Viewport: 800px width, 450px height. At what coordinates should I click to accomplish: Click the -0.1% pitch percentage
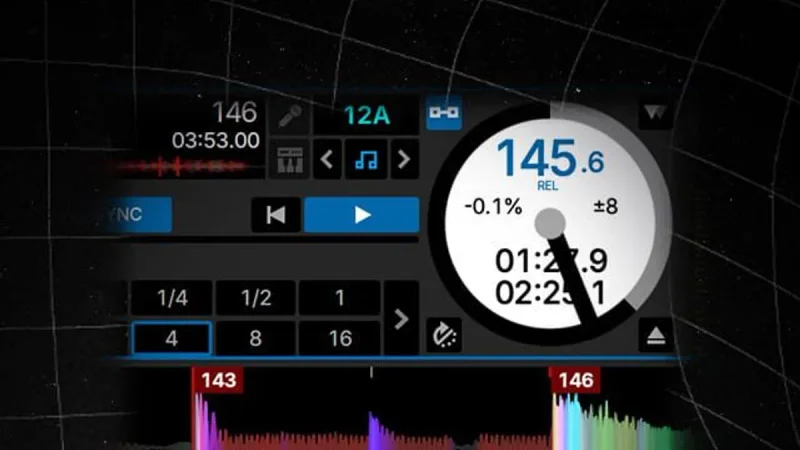pos(493,207)
